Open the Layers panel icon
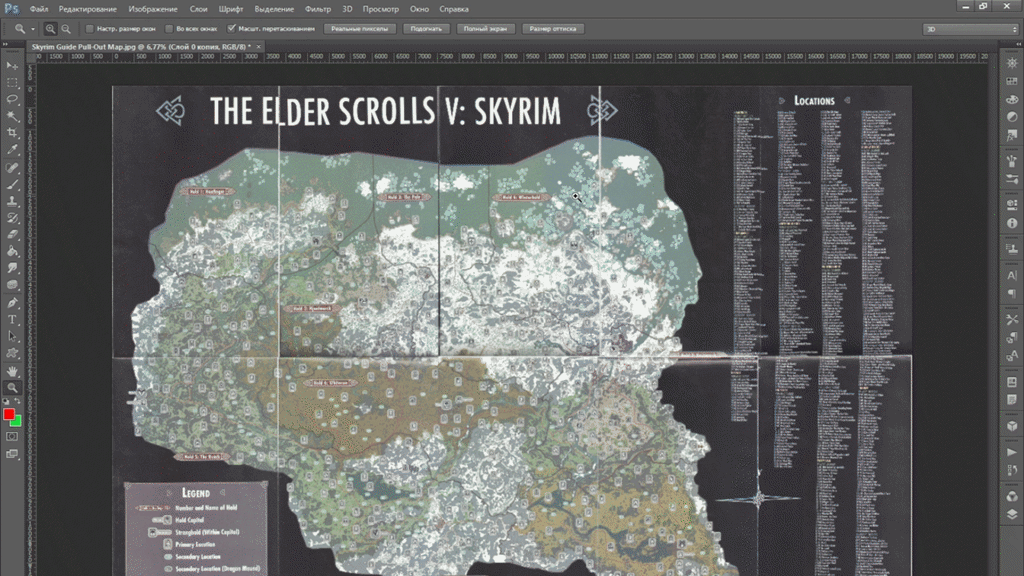 [x=1012, y=514]
